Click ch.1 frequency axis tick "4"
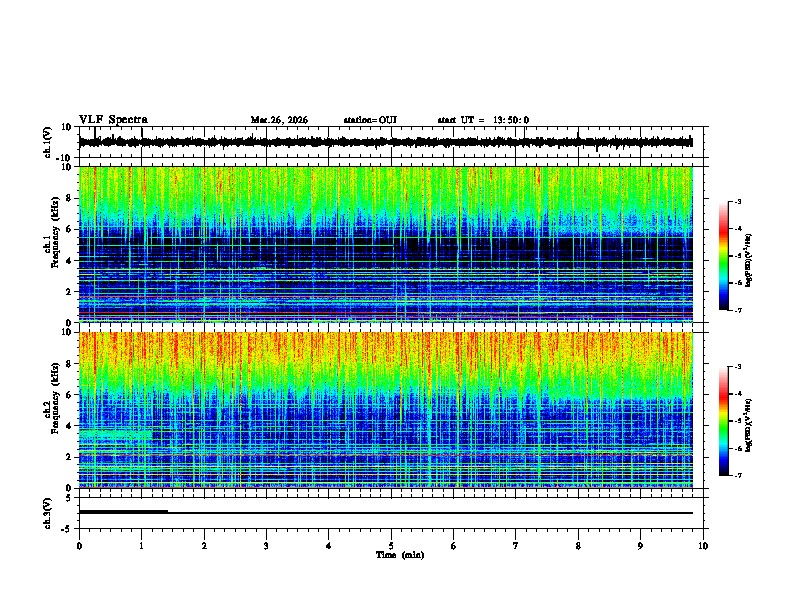792x612 pixels. 70,261
